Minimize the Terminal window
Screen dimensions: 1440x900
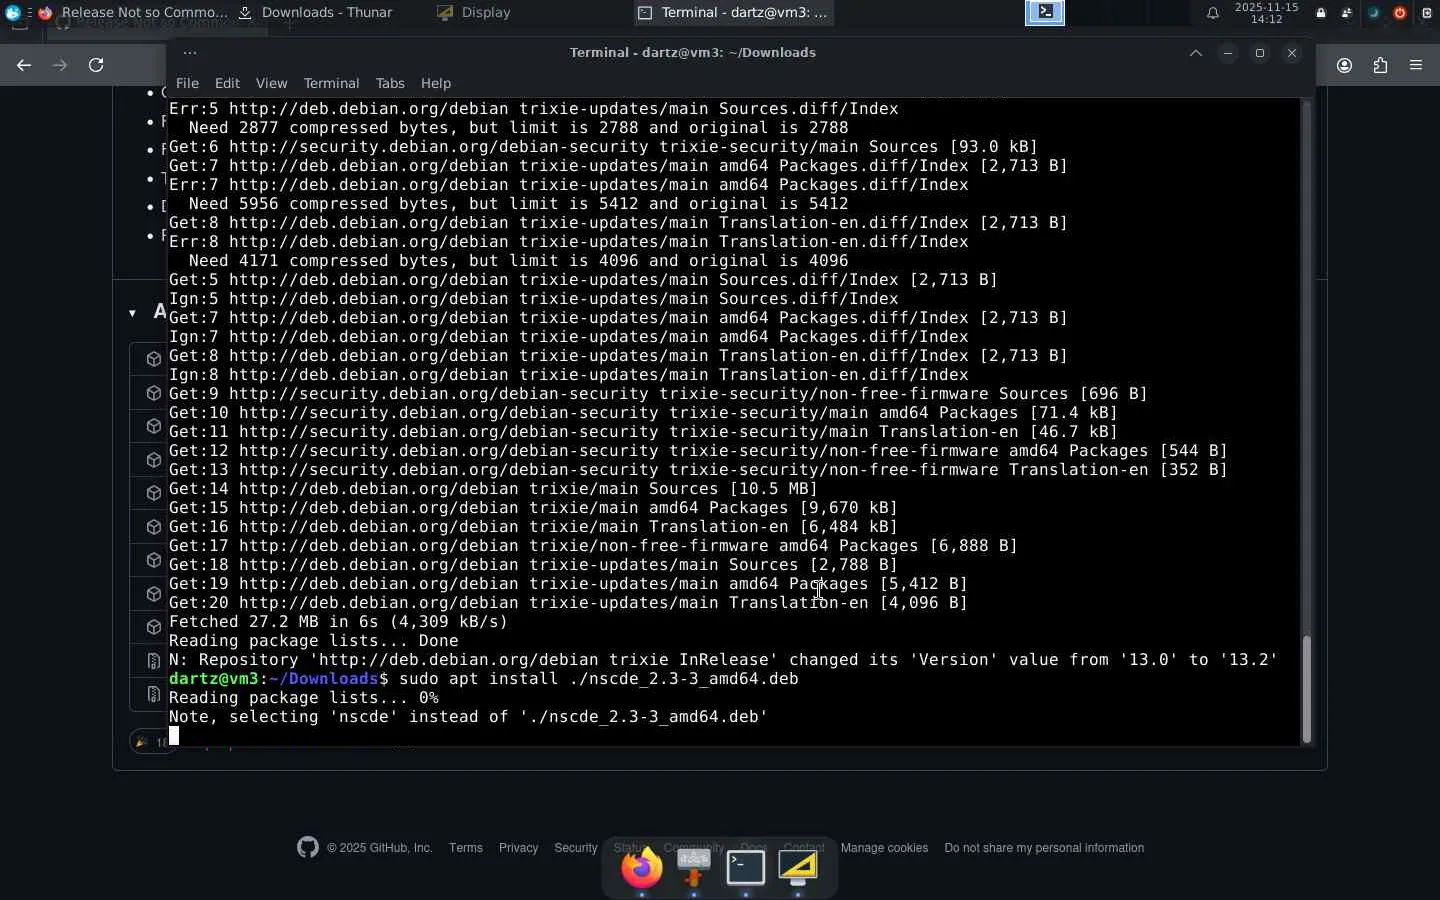point(1228,53)
